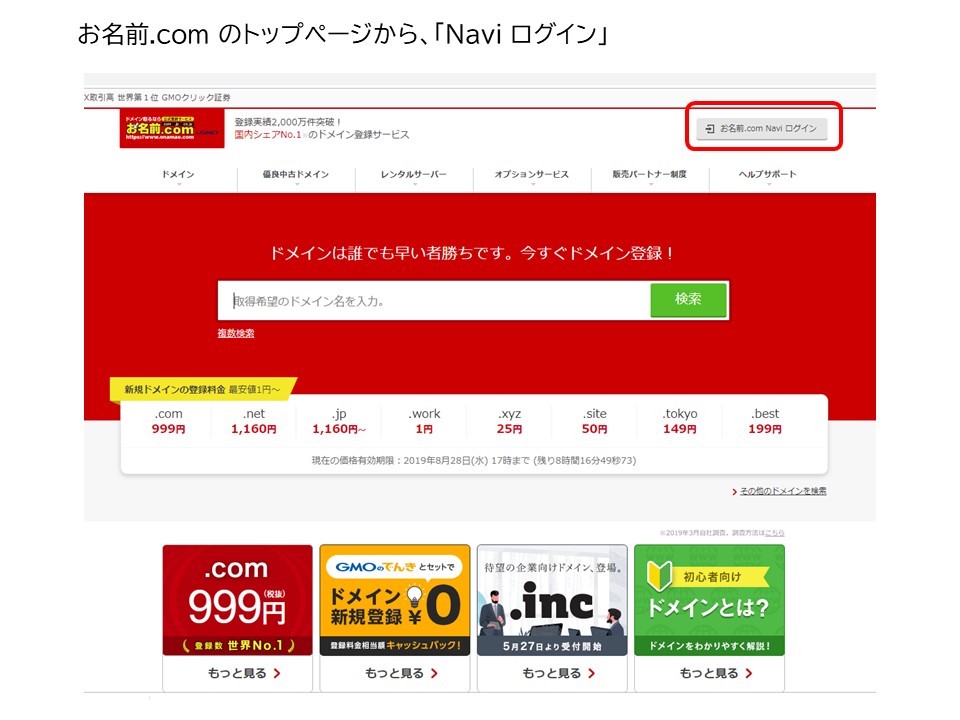Viewport: 960px width, 720px height.
Task: Click the GMOクリック証券 top text ad
Action: [157, 97]
